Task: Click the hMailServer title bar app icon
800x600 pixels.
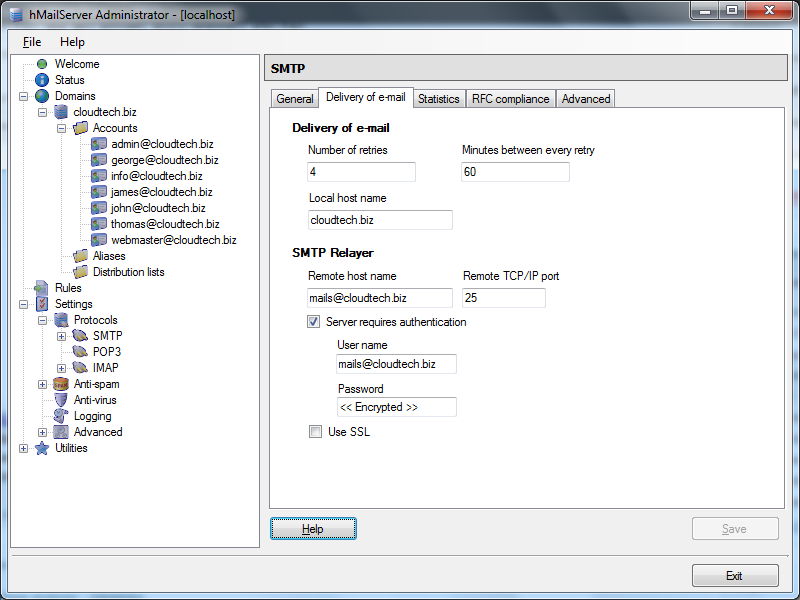Action: pos(16,14)
